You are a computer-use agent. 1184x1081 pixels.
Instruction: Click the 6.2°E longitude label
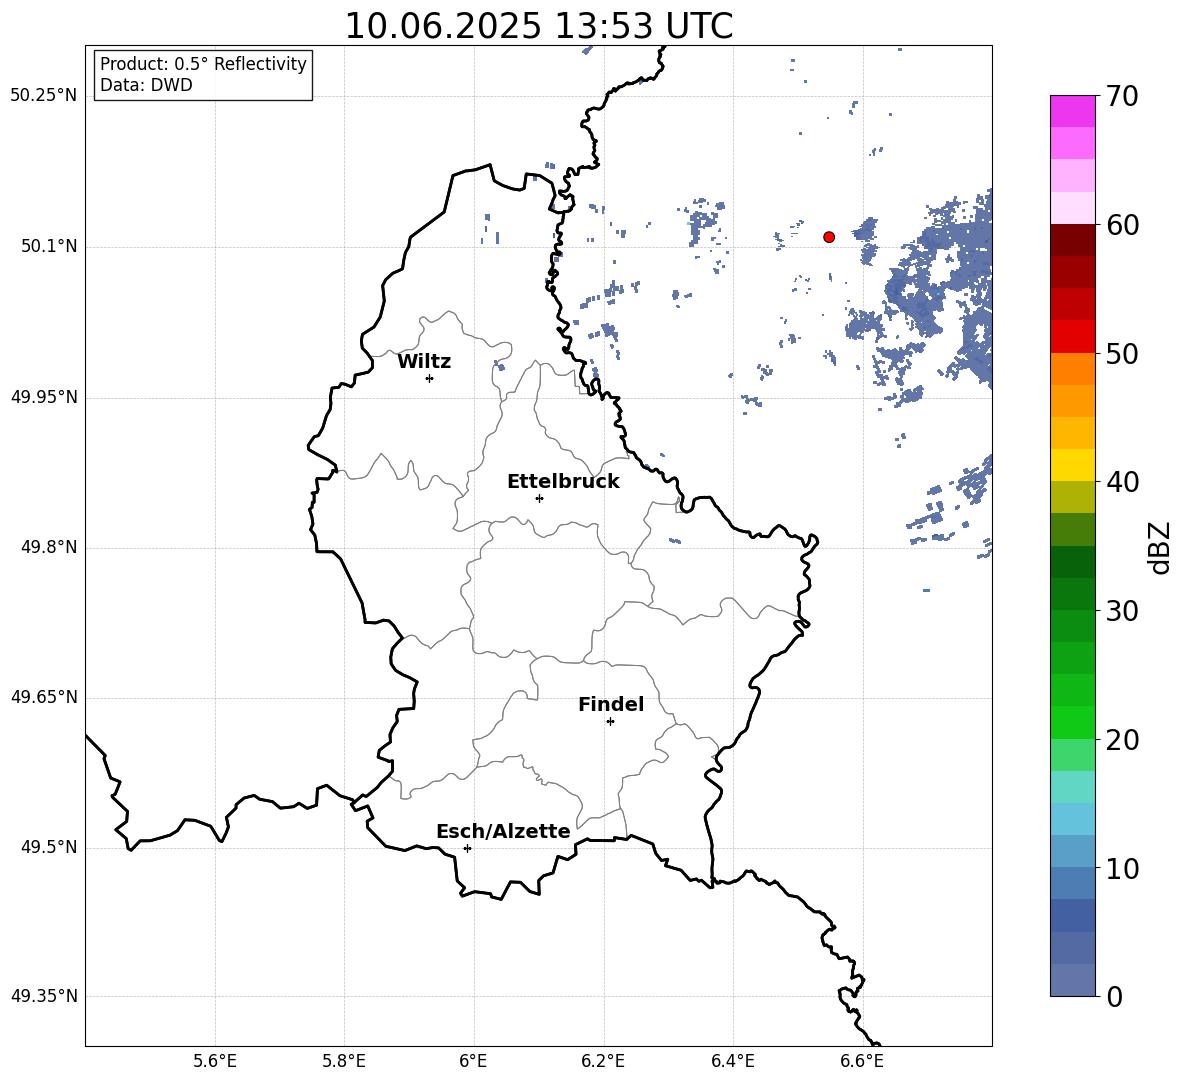pos(603,1061)
